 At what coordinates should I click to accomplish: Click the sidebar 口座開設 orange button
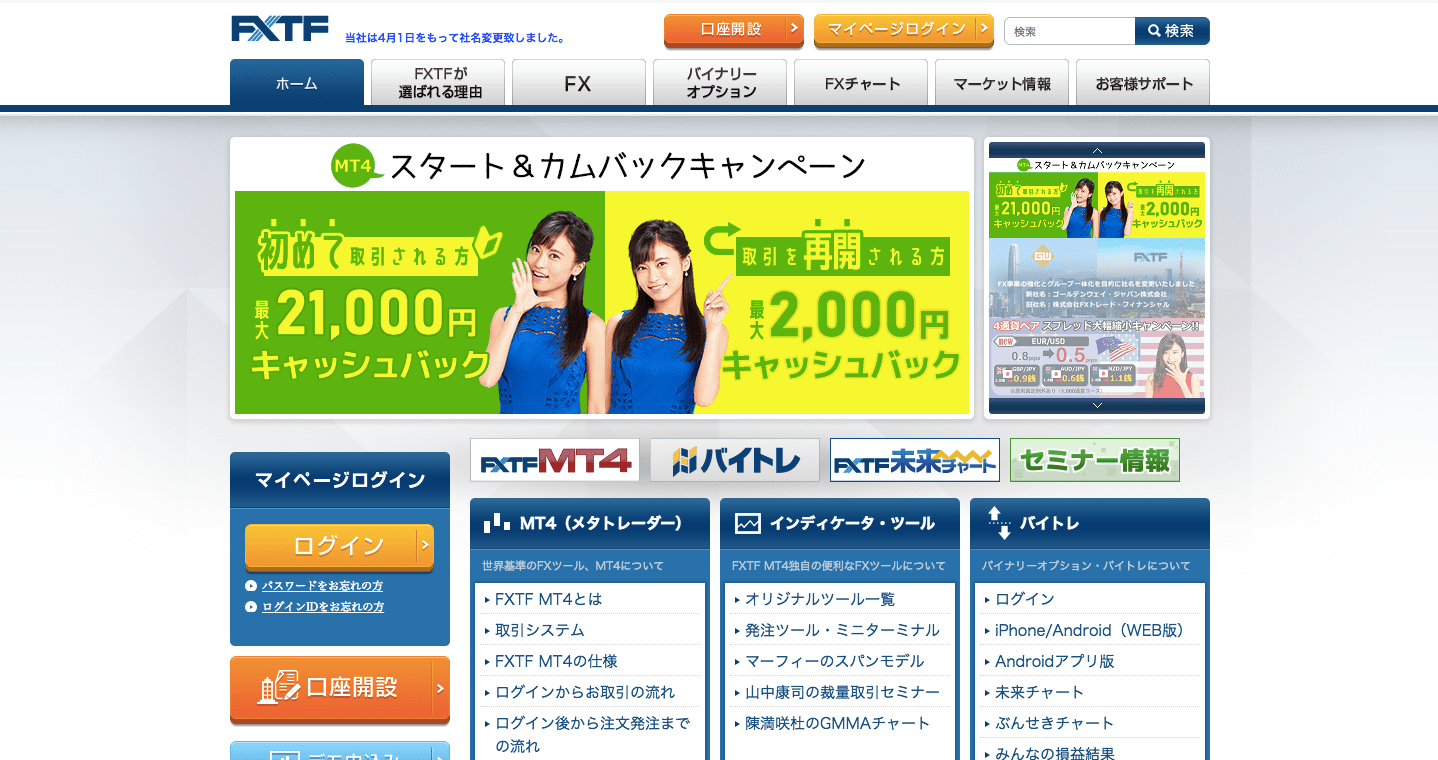point(340,689)
